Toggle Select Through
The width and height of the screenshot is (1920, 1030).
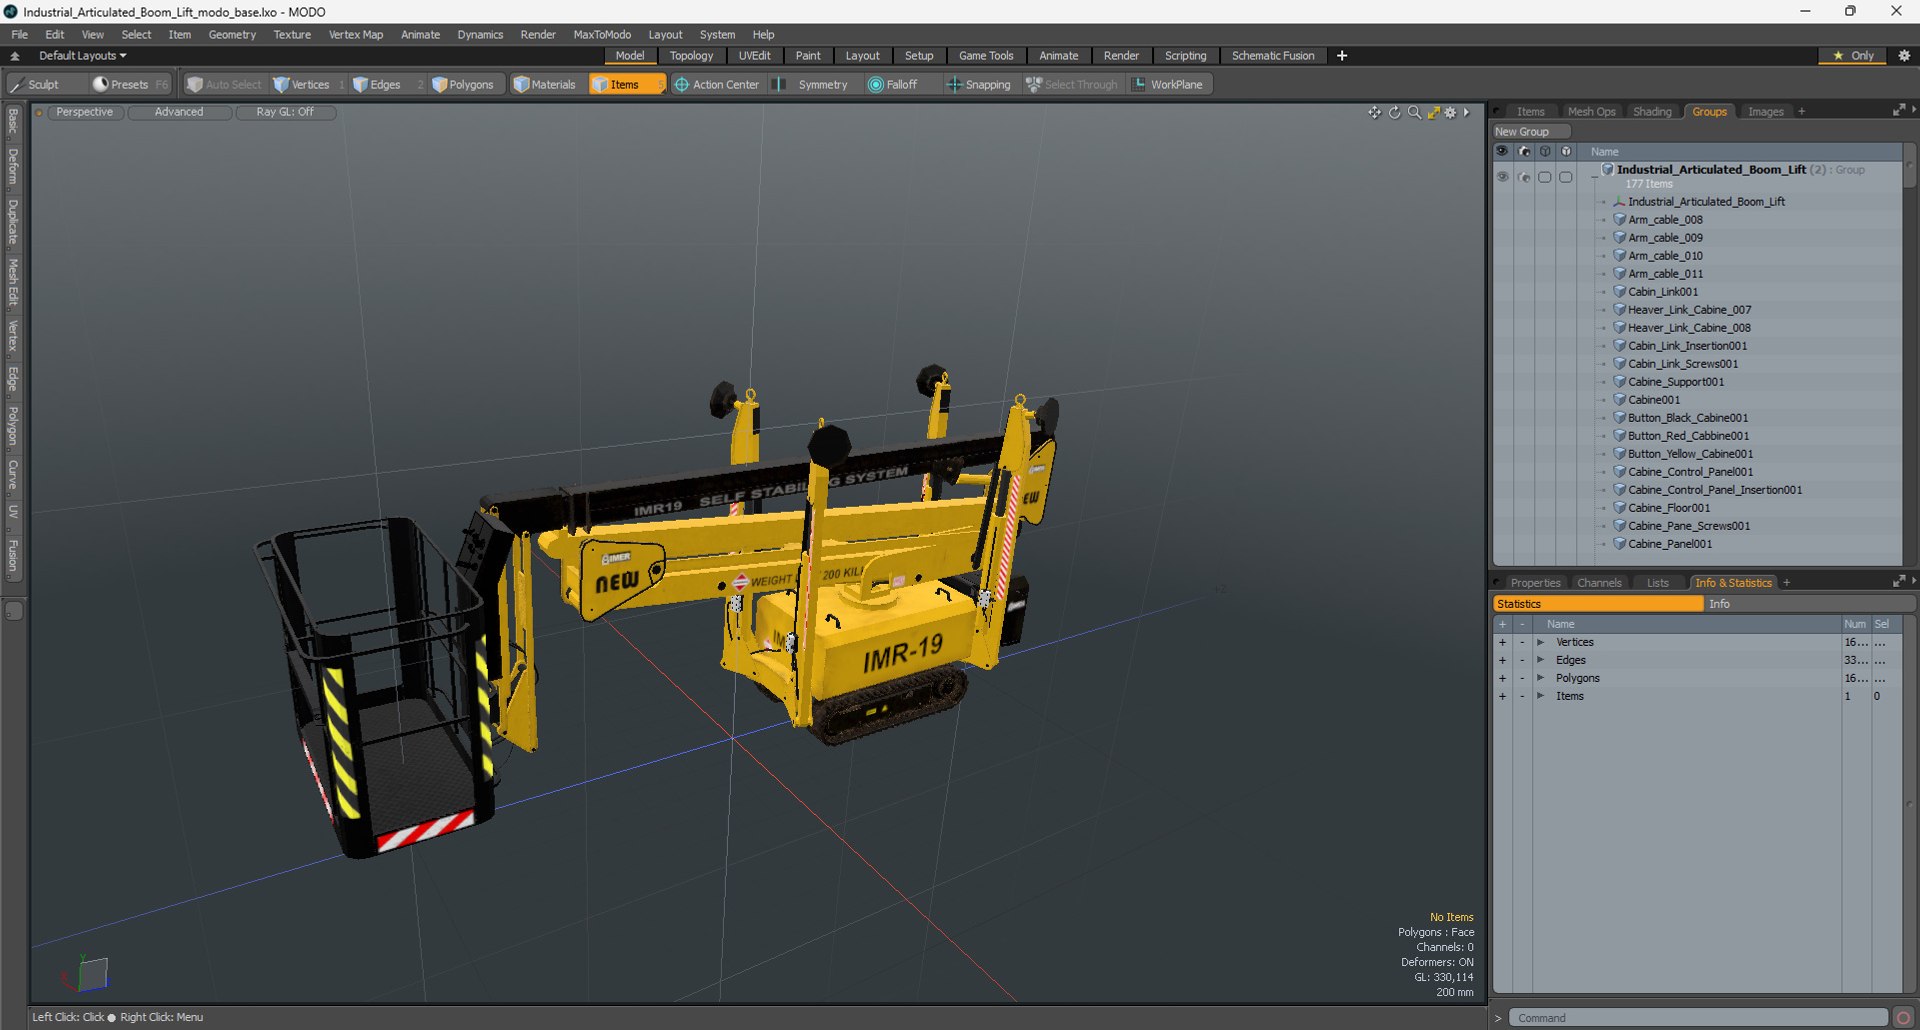1072,85
